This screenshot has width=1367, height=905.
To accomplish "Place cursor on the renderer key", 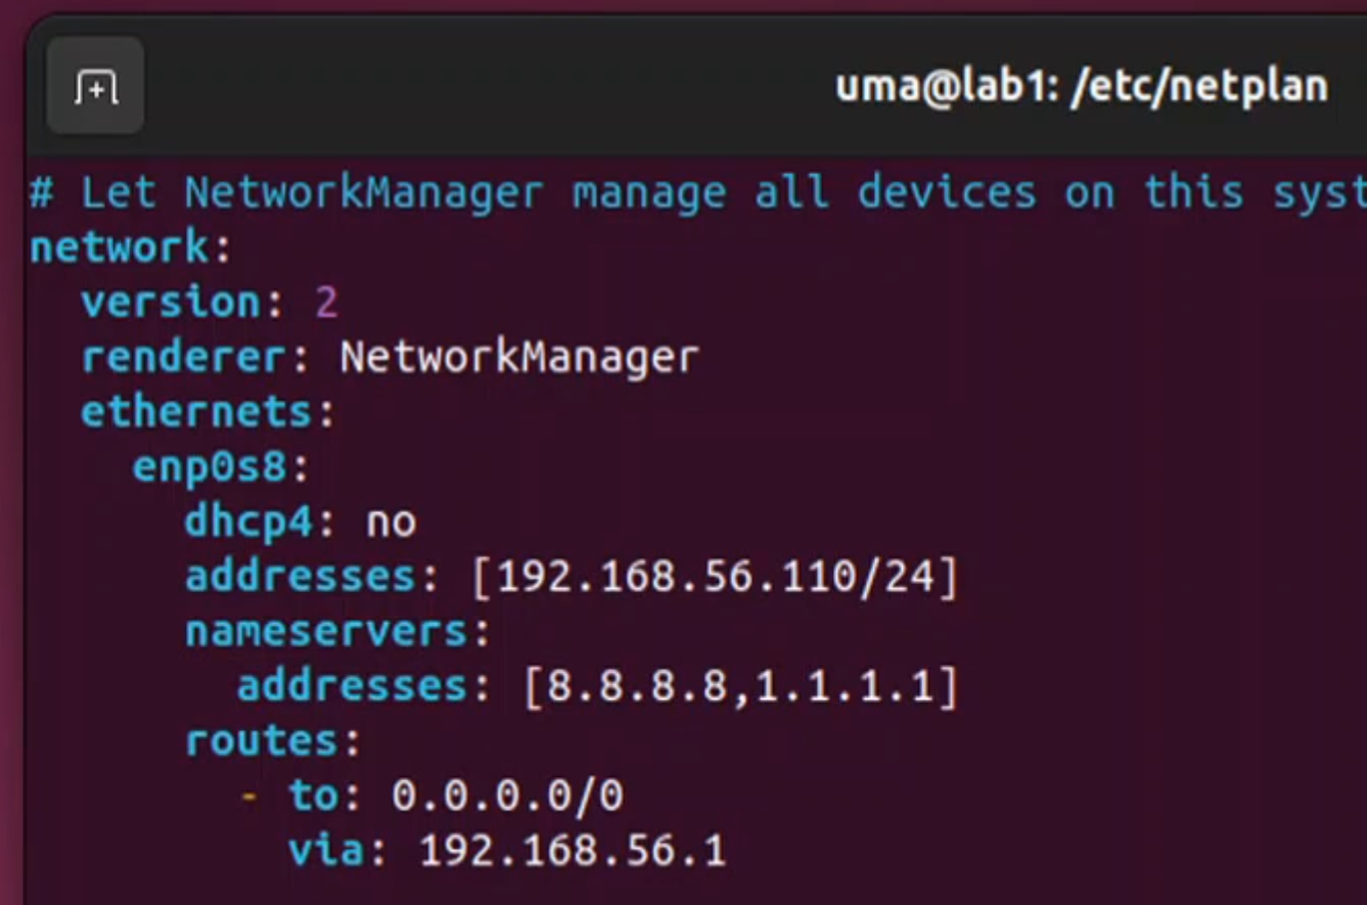I will point(184,357).
